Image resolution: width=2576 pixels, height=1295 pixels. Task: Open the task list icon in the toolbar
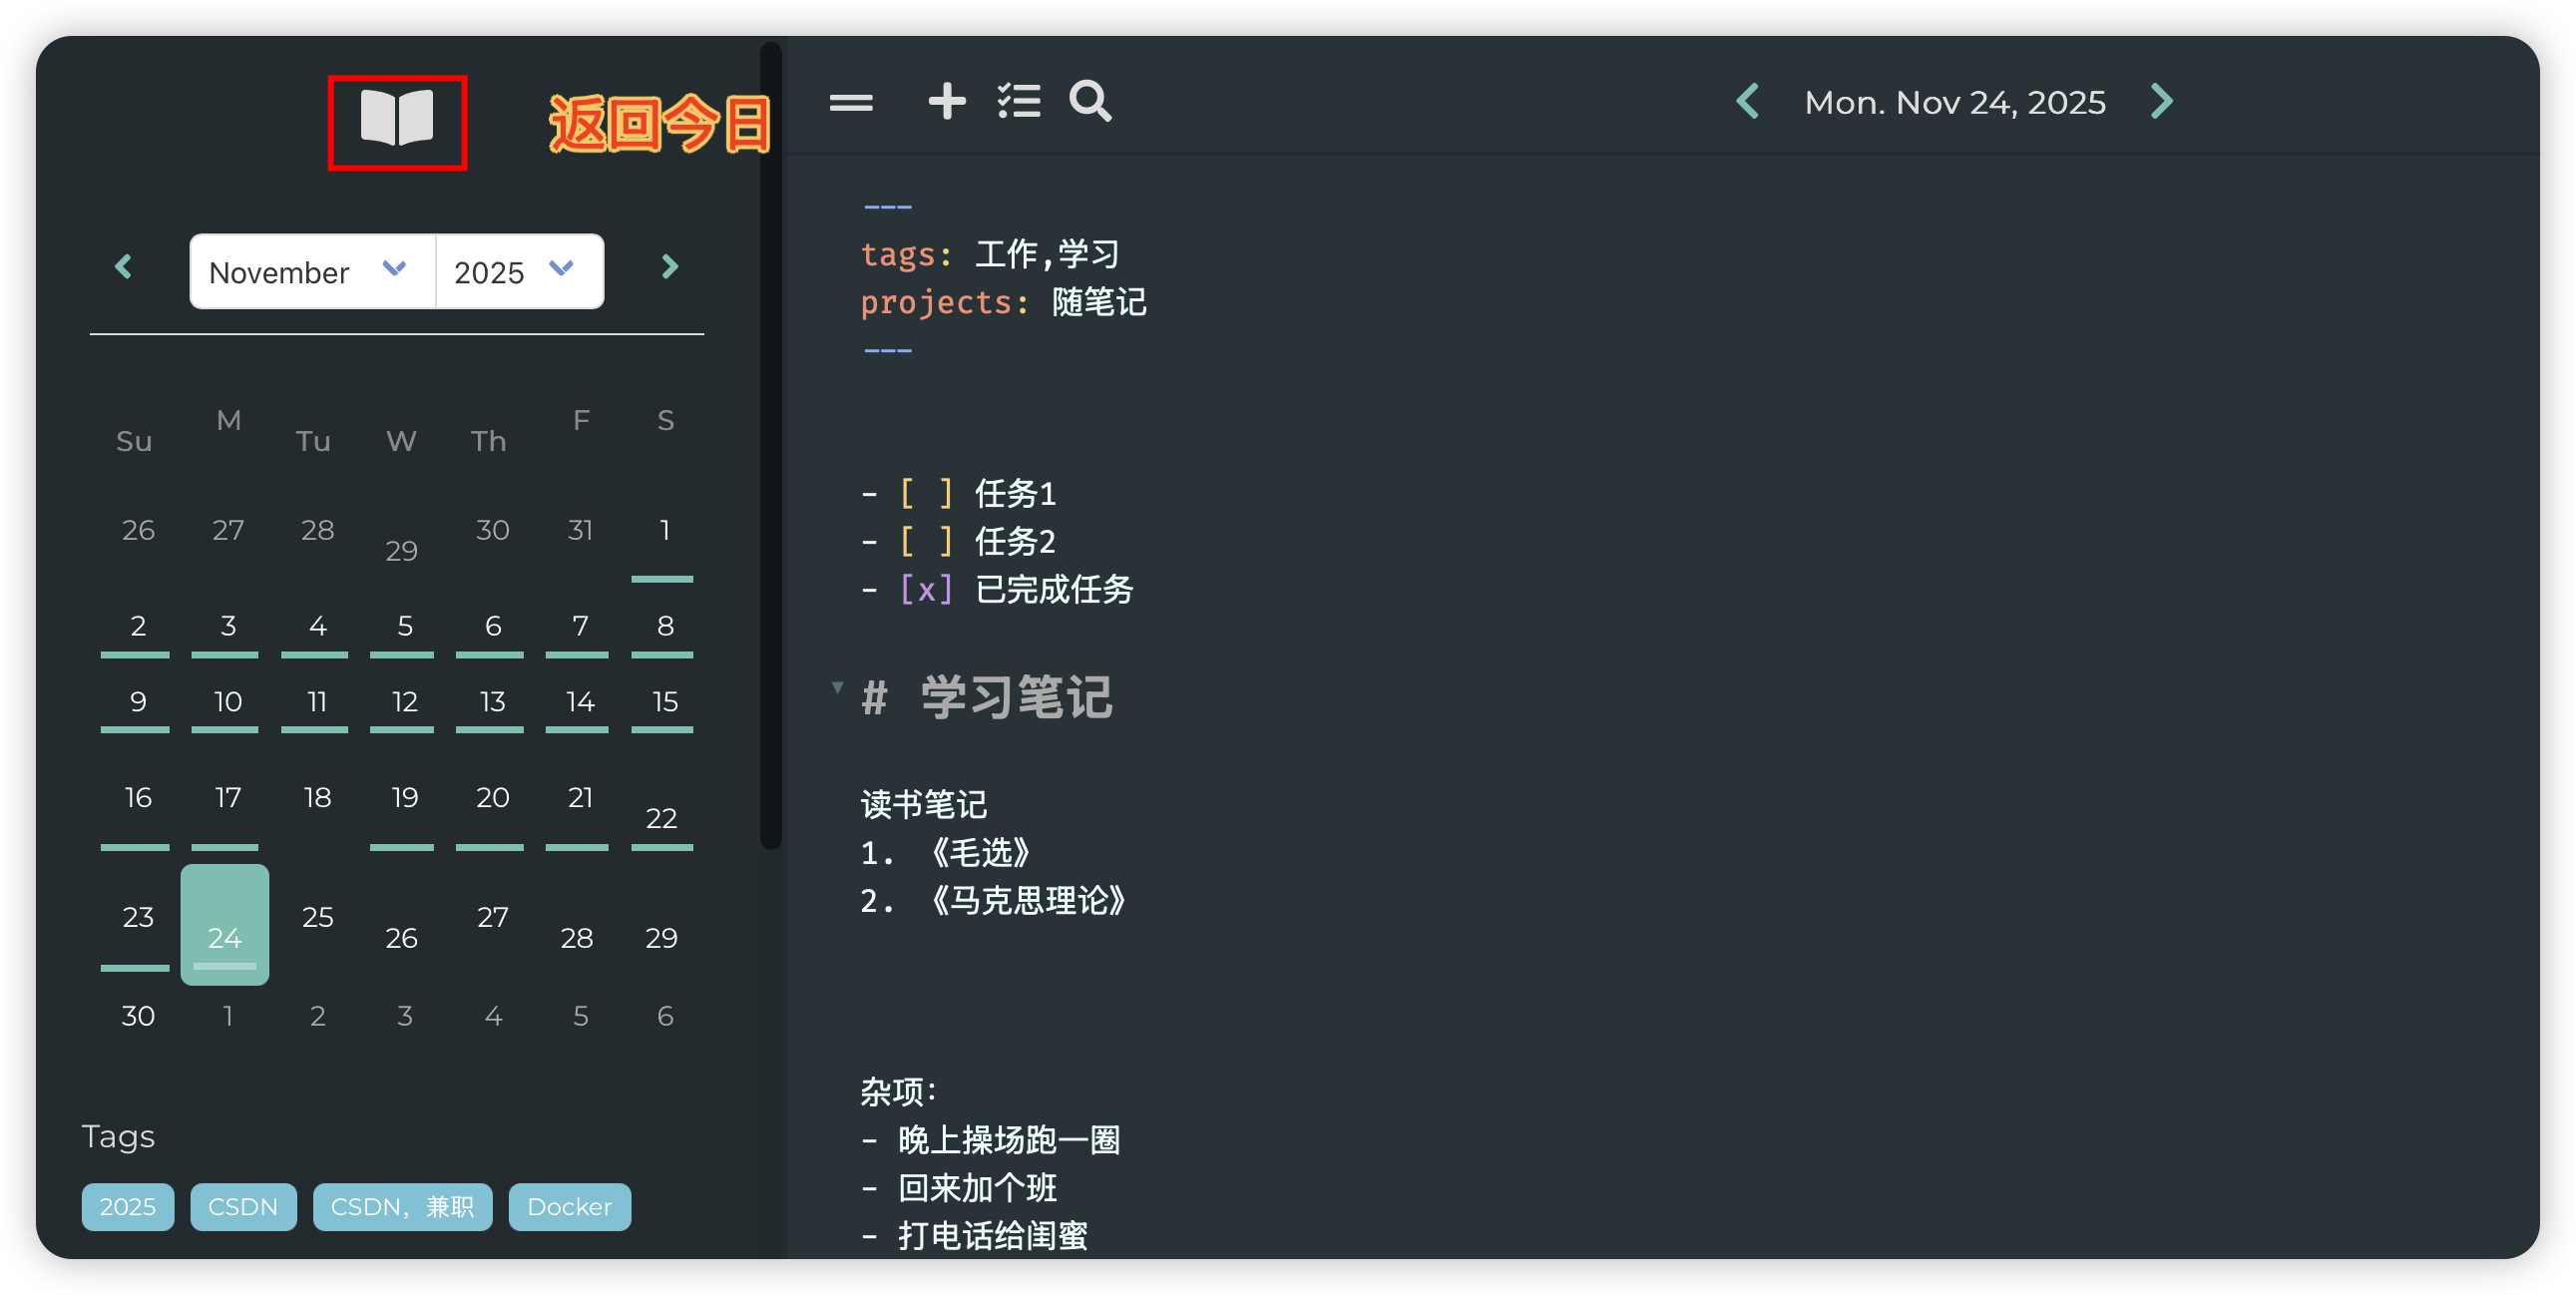pyautogui.click(x=1019, y=102)
